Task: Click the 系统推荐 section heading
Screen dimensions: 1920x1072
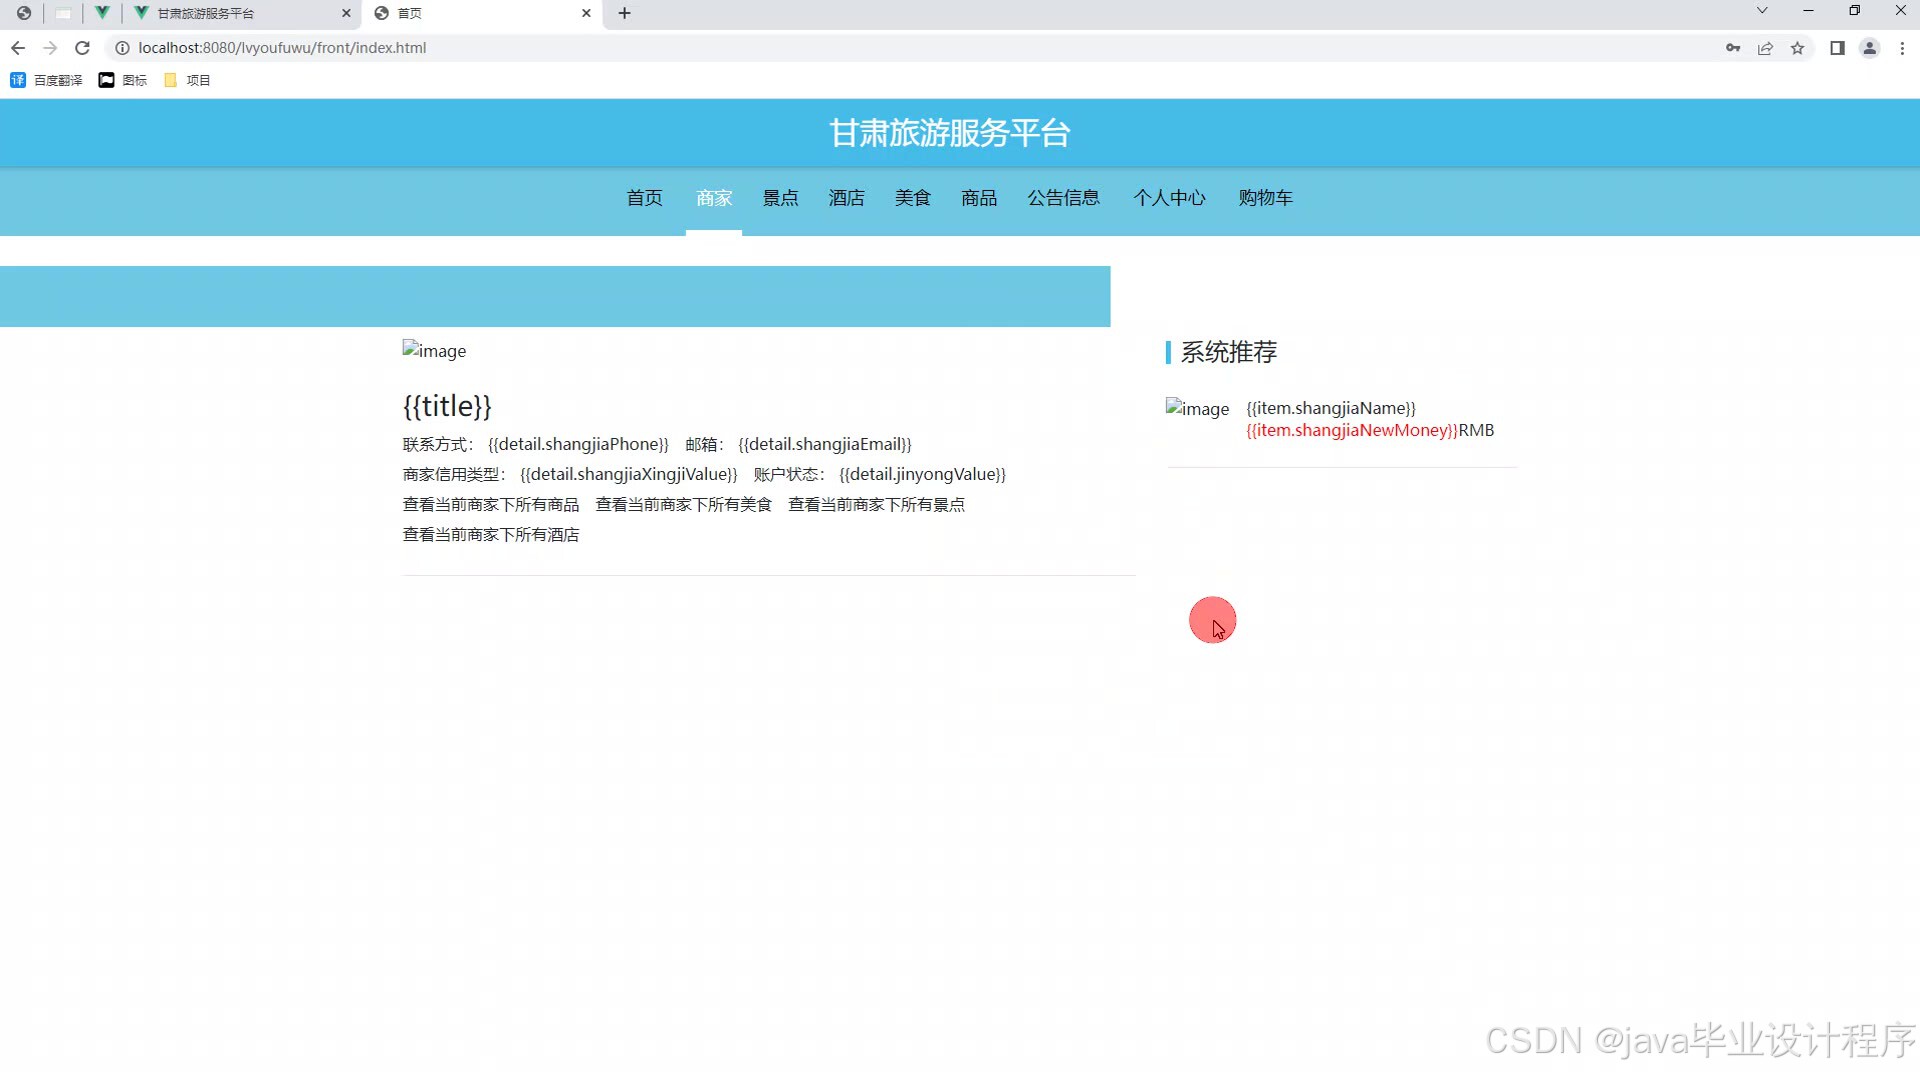Action: click(x=1229, y=352)
